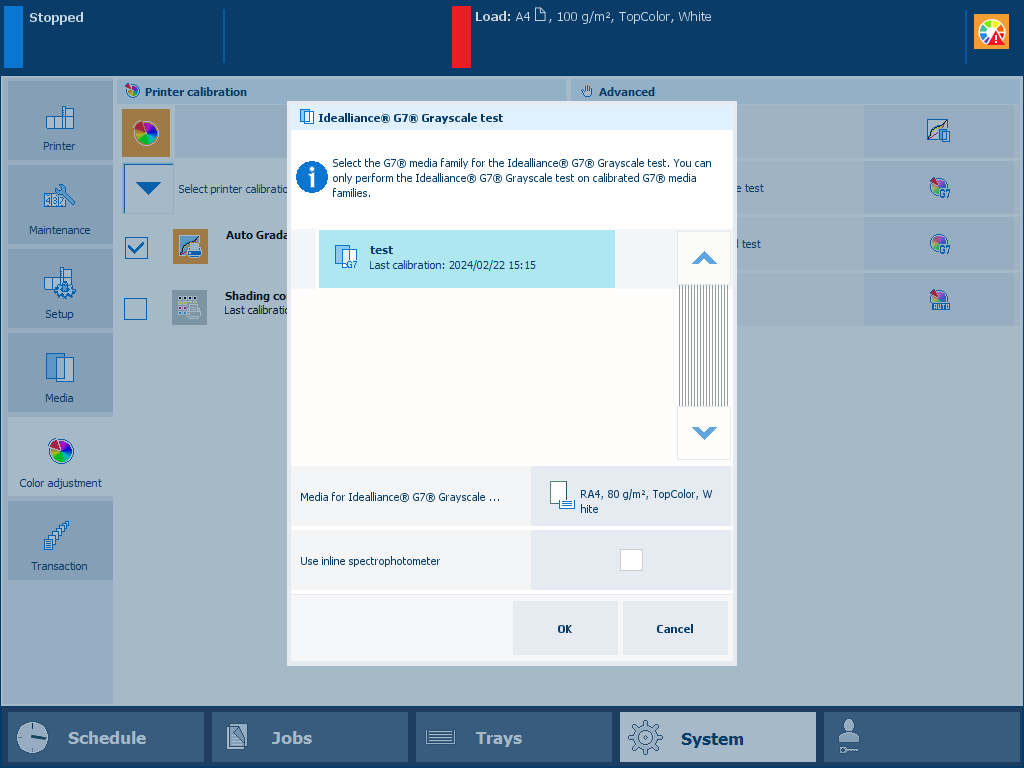Go to Setup in sidebar
The width and height of the screenshot is (1024, 768).
point(59,290)
